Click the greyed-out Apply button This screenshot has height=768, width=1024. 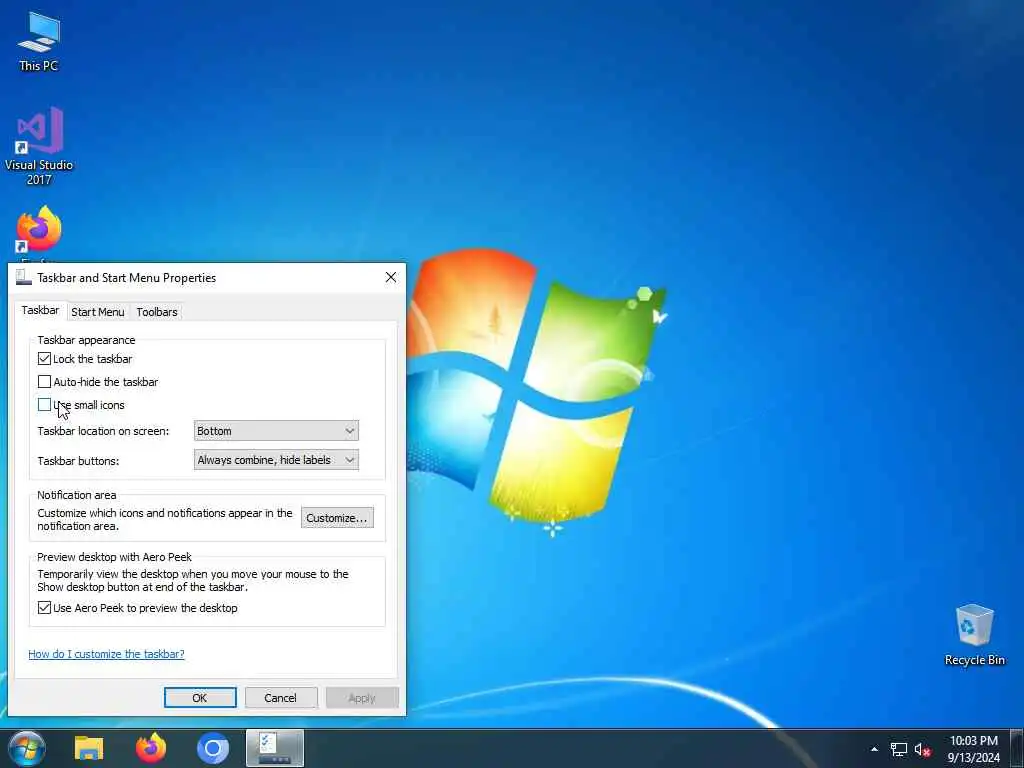[362, 697]
